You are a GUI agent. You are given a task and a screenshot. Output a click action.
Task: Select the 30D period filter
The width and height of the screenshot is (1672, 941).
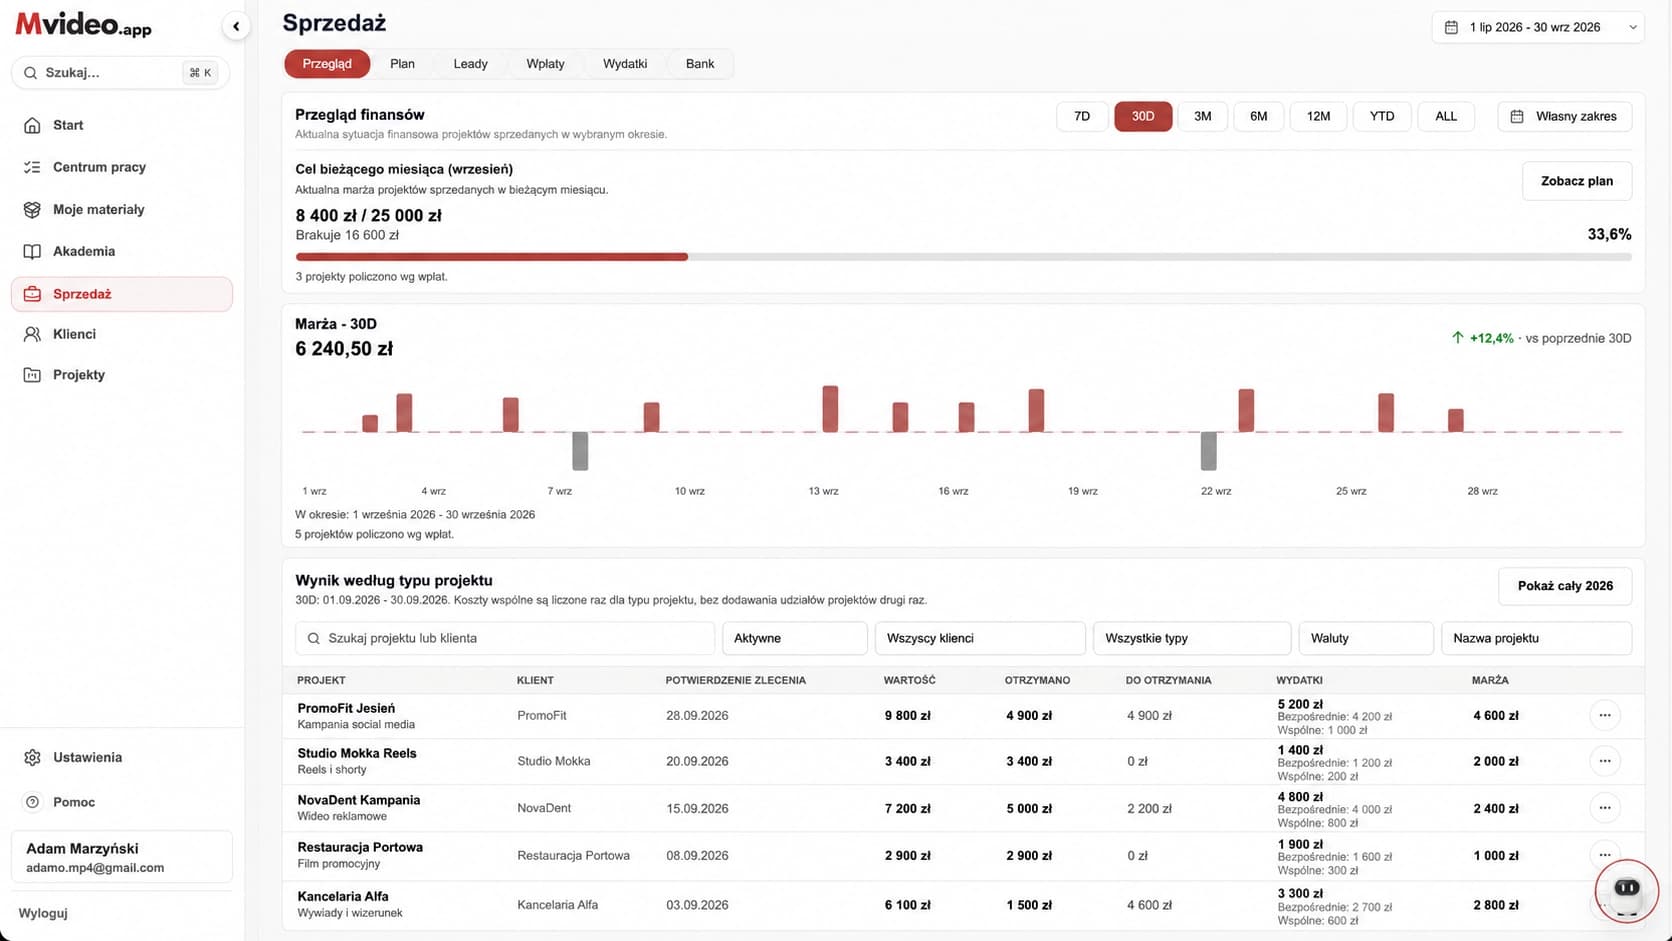[x=1143, y=116]
